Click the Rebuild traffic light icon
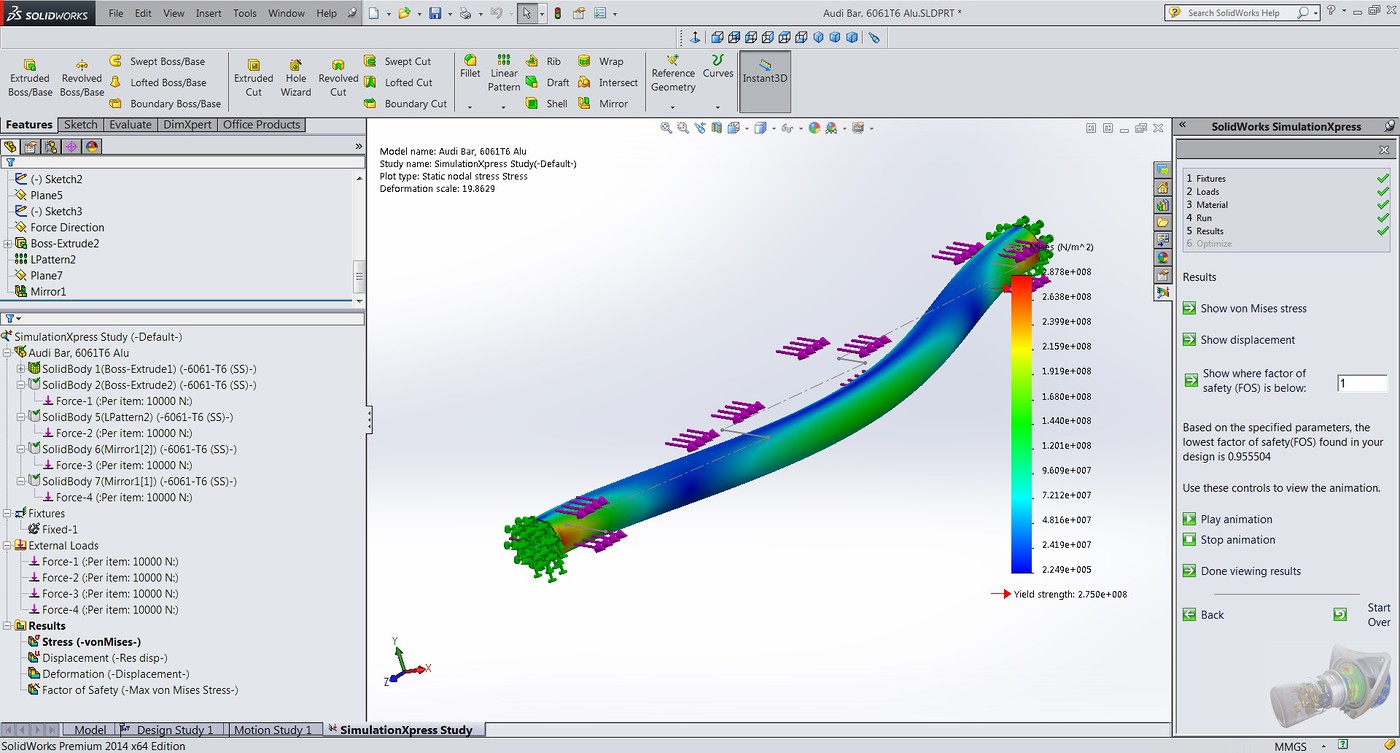This screenshot has width=1400, height=753. (557, 13)
